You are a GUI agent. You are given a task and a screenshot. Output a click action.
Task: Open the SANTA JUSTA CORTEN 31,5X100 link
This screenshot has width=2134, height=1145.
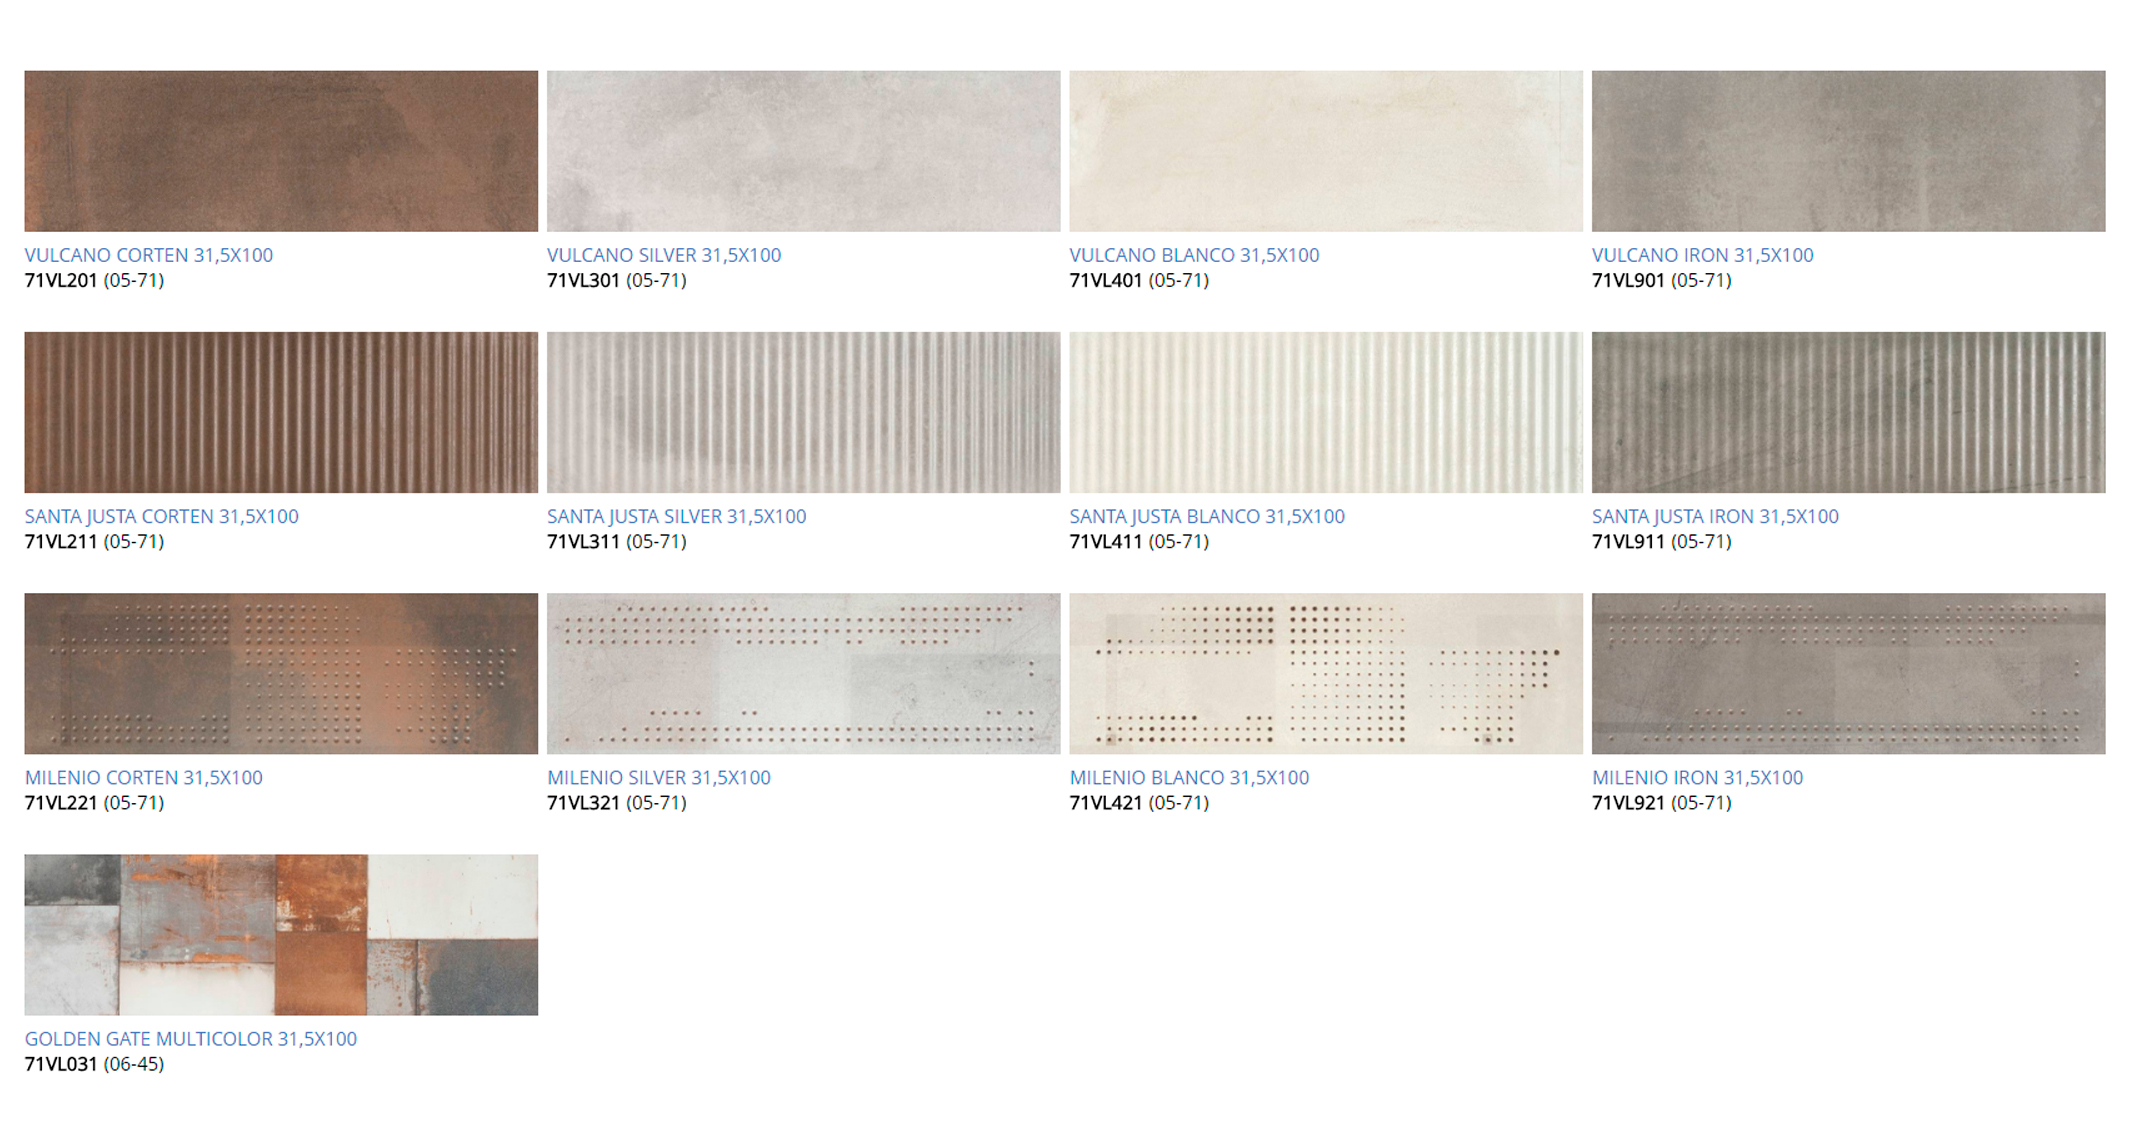(166, 516)
